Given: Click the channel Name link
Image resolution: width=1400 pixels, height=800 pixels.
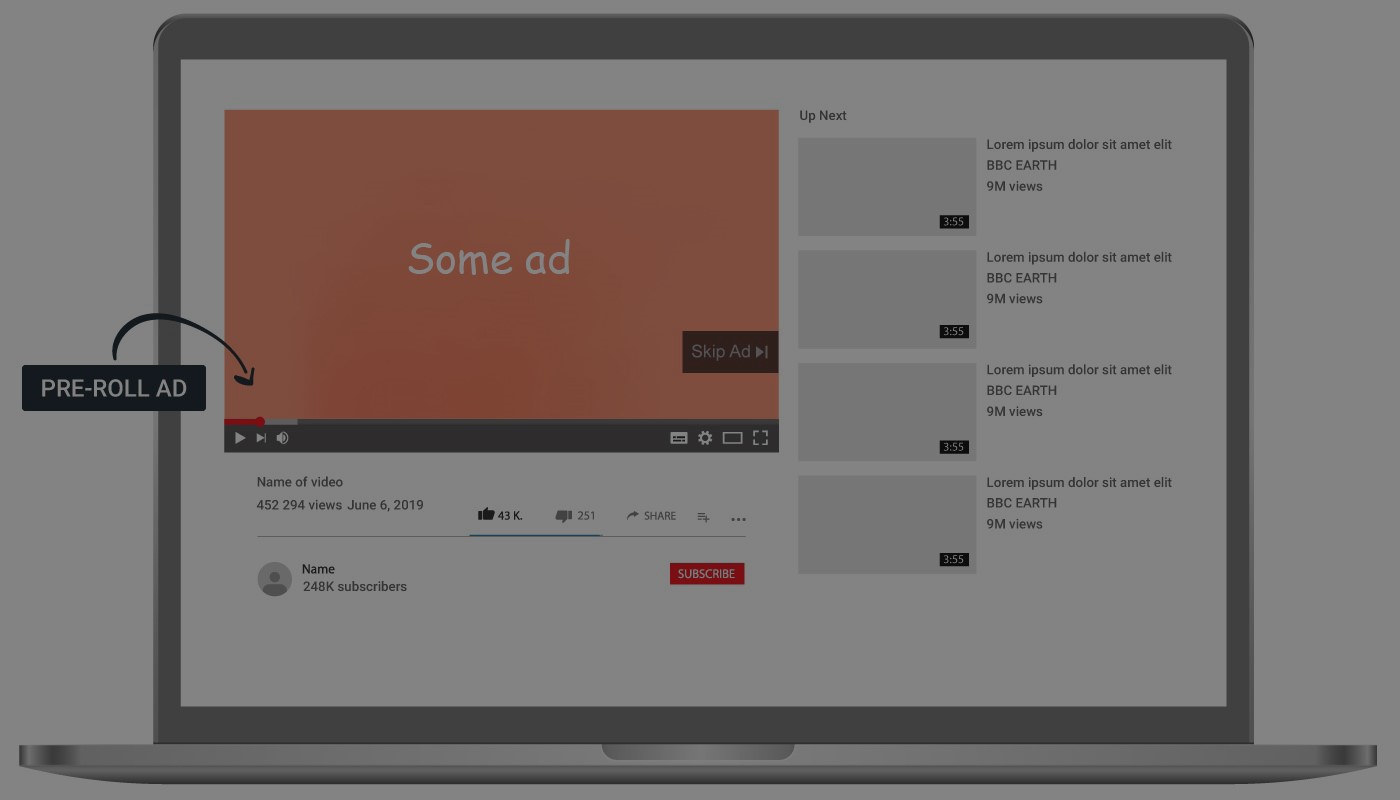Looking at the screenshot, I should (x=318, y=569).
